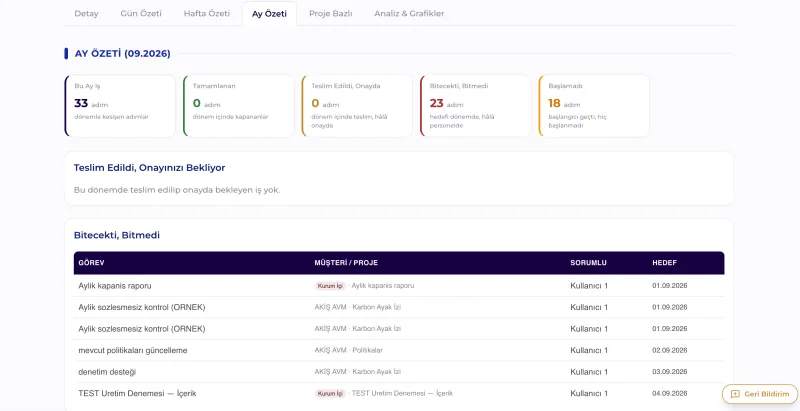Switch to the Detay tab
The image size is (800, 411).
point(86,14)
